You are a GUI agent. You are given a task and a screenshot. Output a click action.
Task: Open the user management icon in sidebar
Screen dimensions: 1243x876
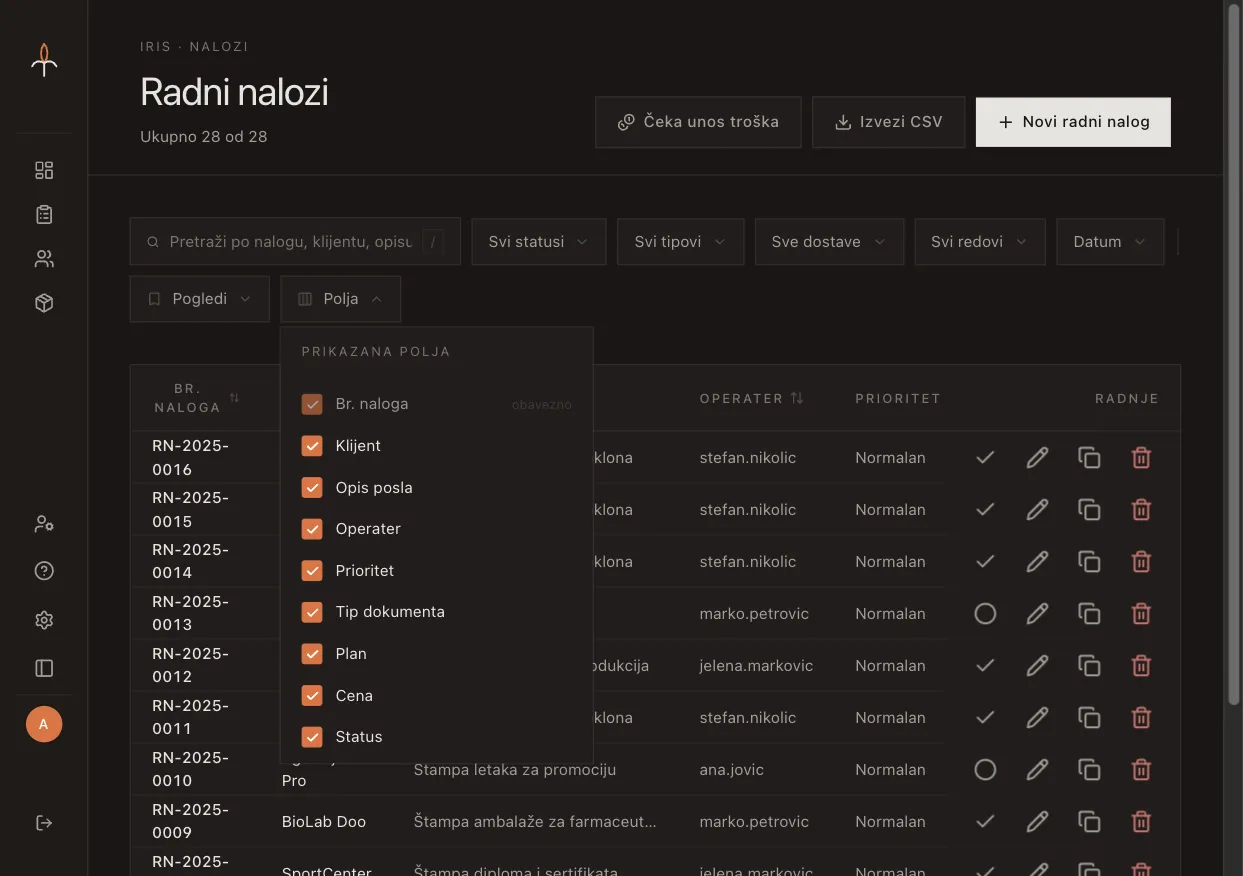click(44, 523)
